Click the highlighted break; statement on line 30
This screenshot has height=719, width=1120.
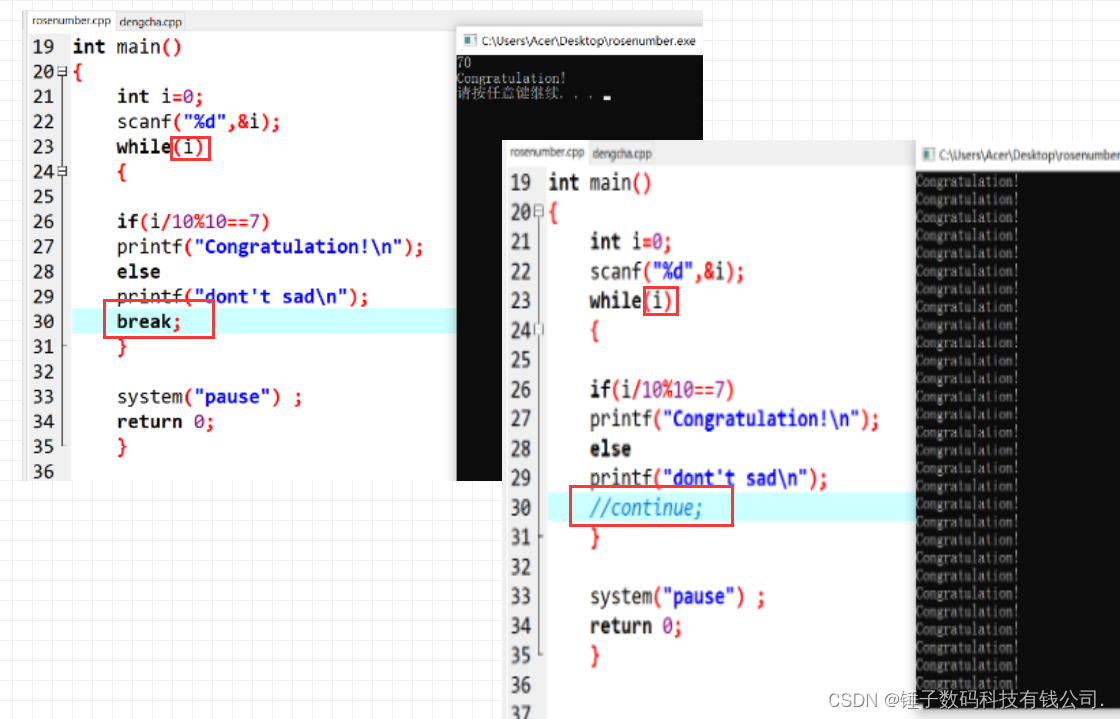click(148, 321)
